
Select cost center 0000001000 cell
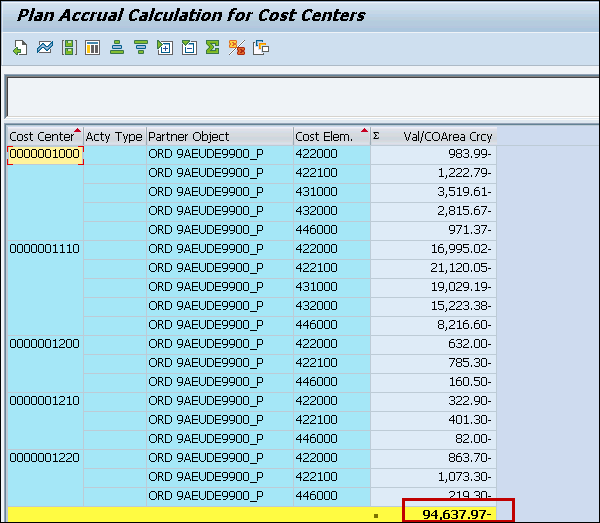tap(45, 153)
